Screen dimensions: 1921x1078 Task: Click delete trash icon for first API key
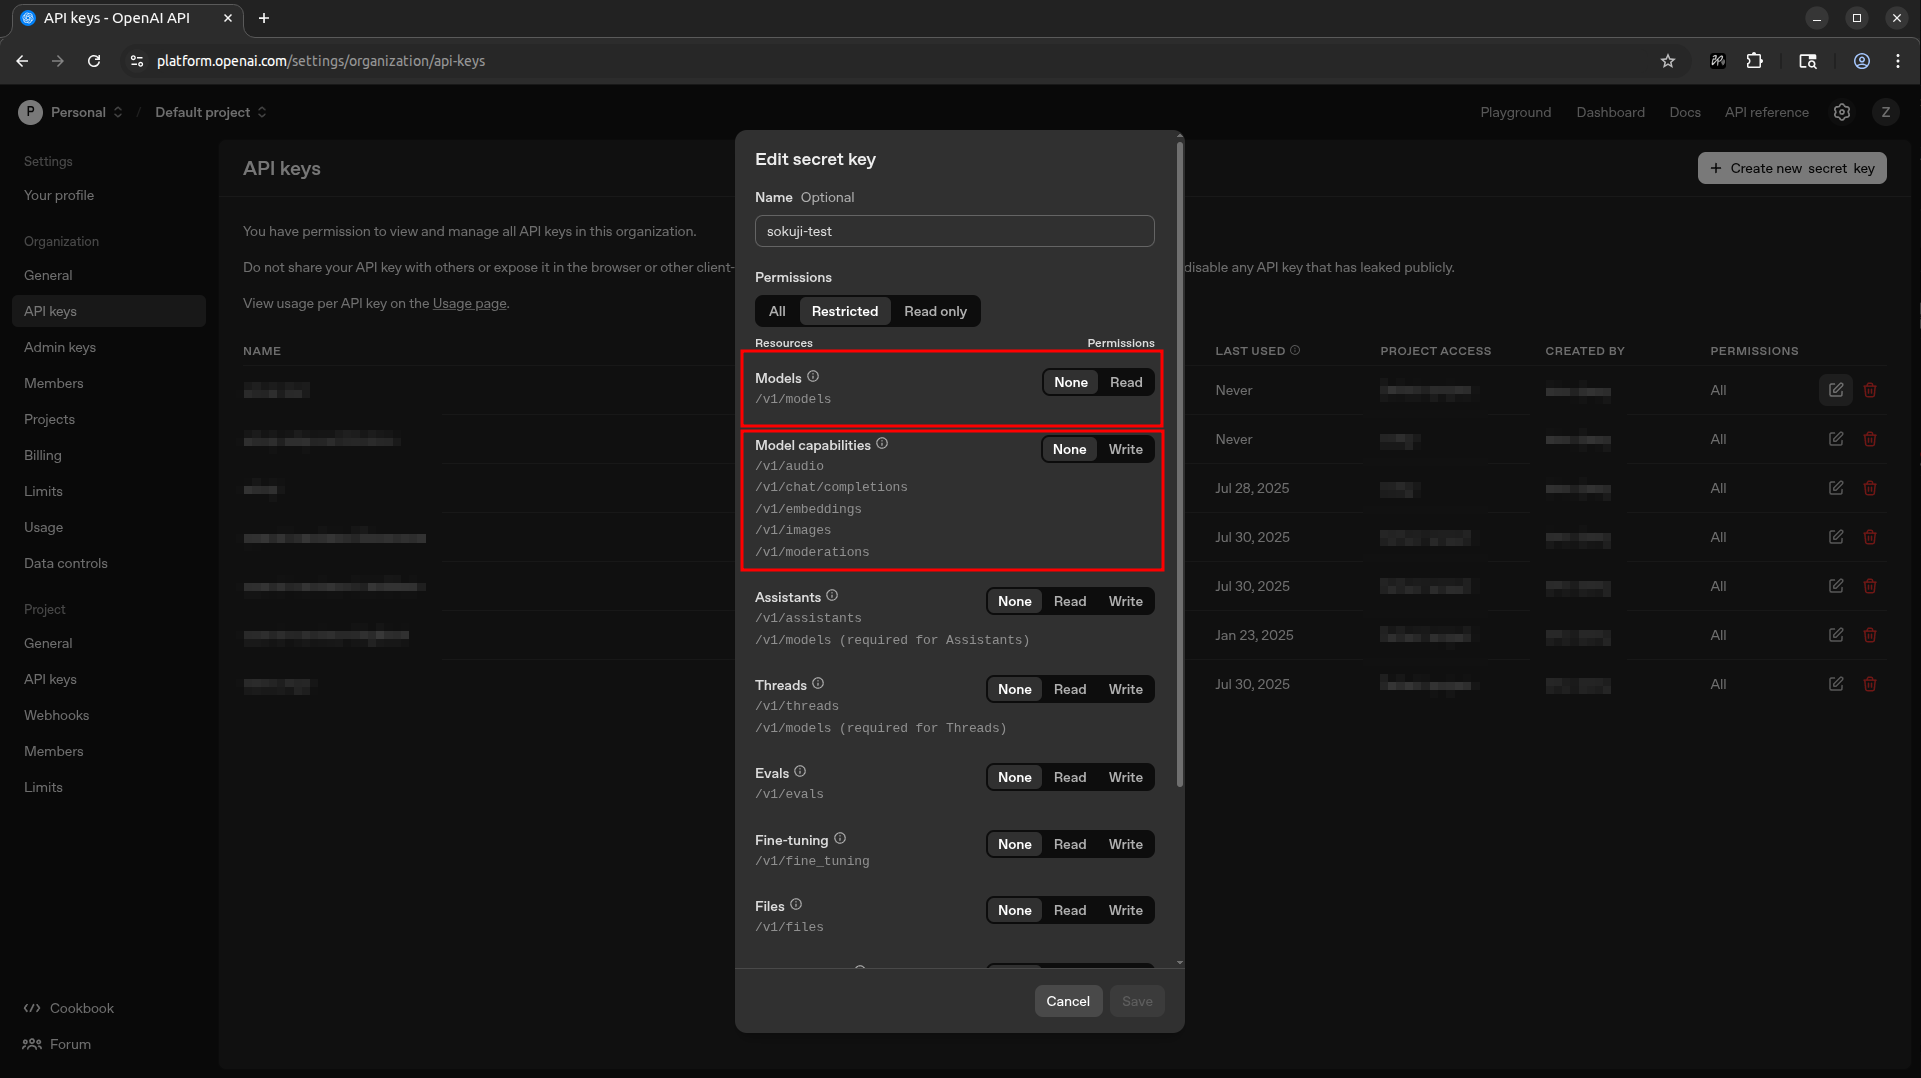tap(1870, 390)
